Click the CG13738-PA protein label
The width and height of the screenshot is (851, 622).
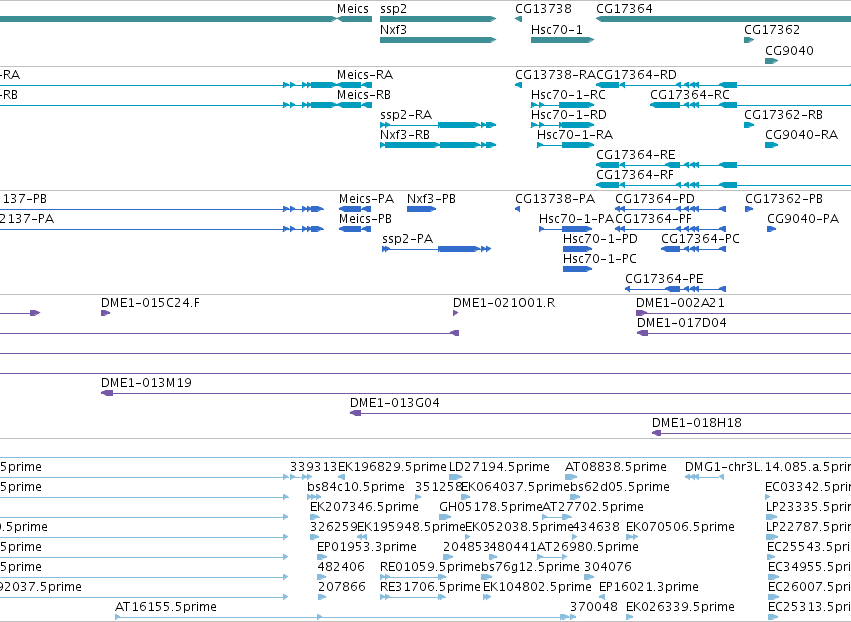pos(555,199)
